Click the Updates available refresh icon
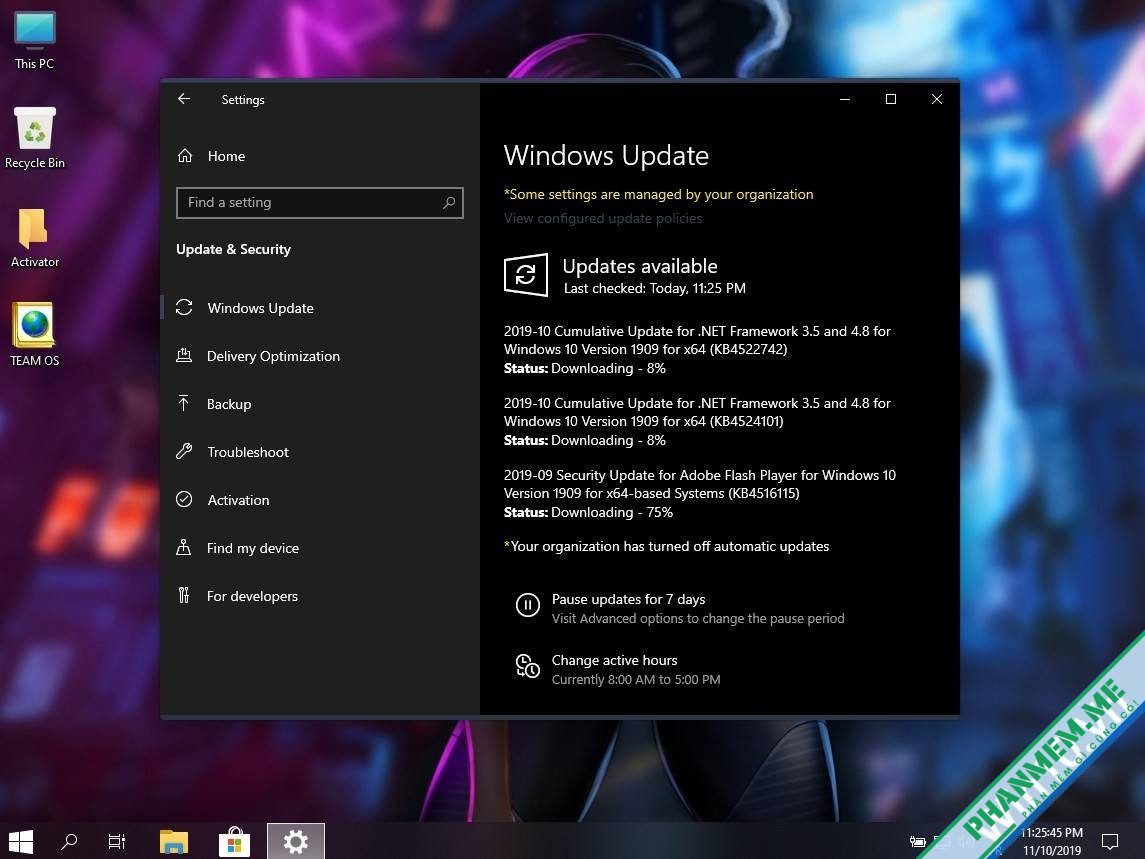 pyautogui.click(x=526, y=275)
